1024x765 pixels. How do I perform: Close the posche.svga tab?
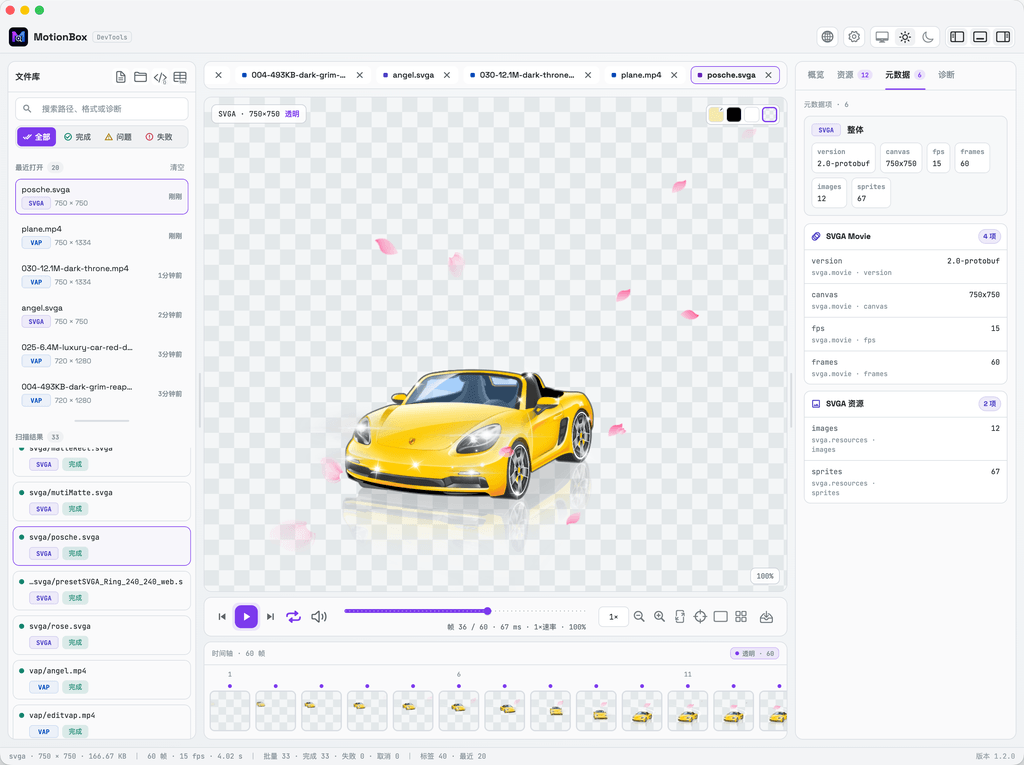[769, 75]
